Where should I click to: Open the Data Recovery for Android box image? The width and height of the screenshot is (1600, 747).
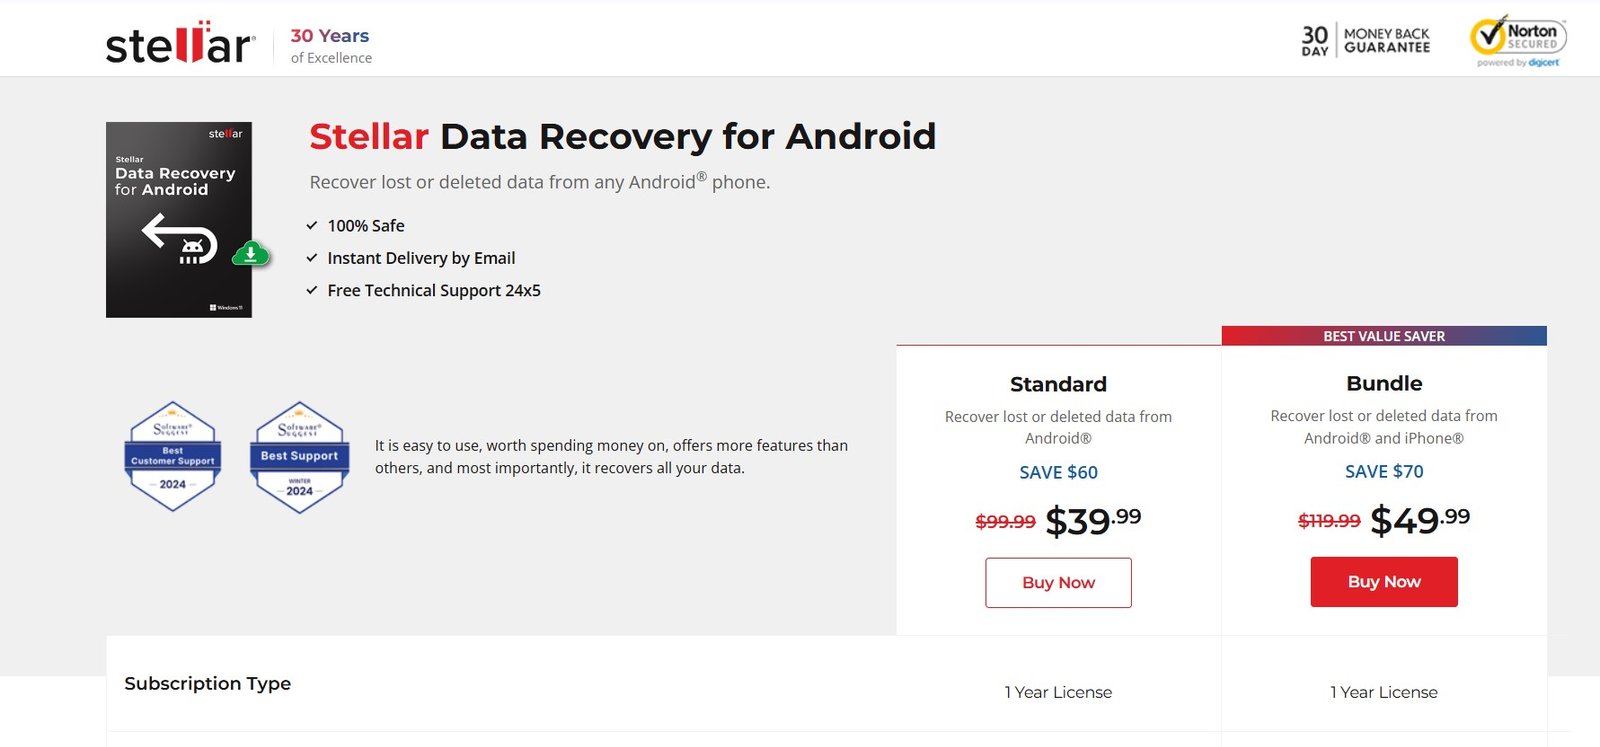(179, 220)
